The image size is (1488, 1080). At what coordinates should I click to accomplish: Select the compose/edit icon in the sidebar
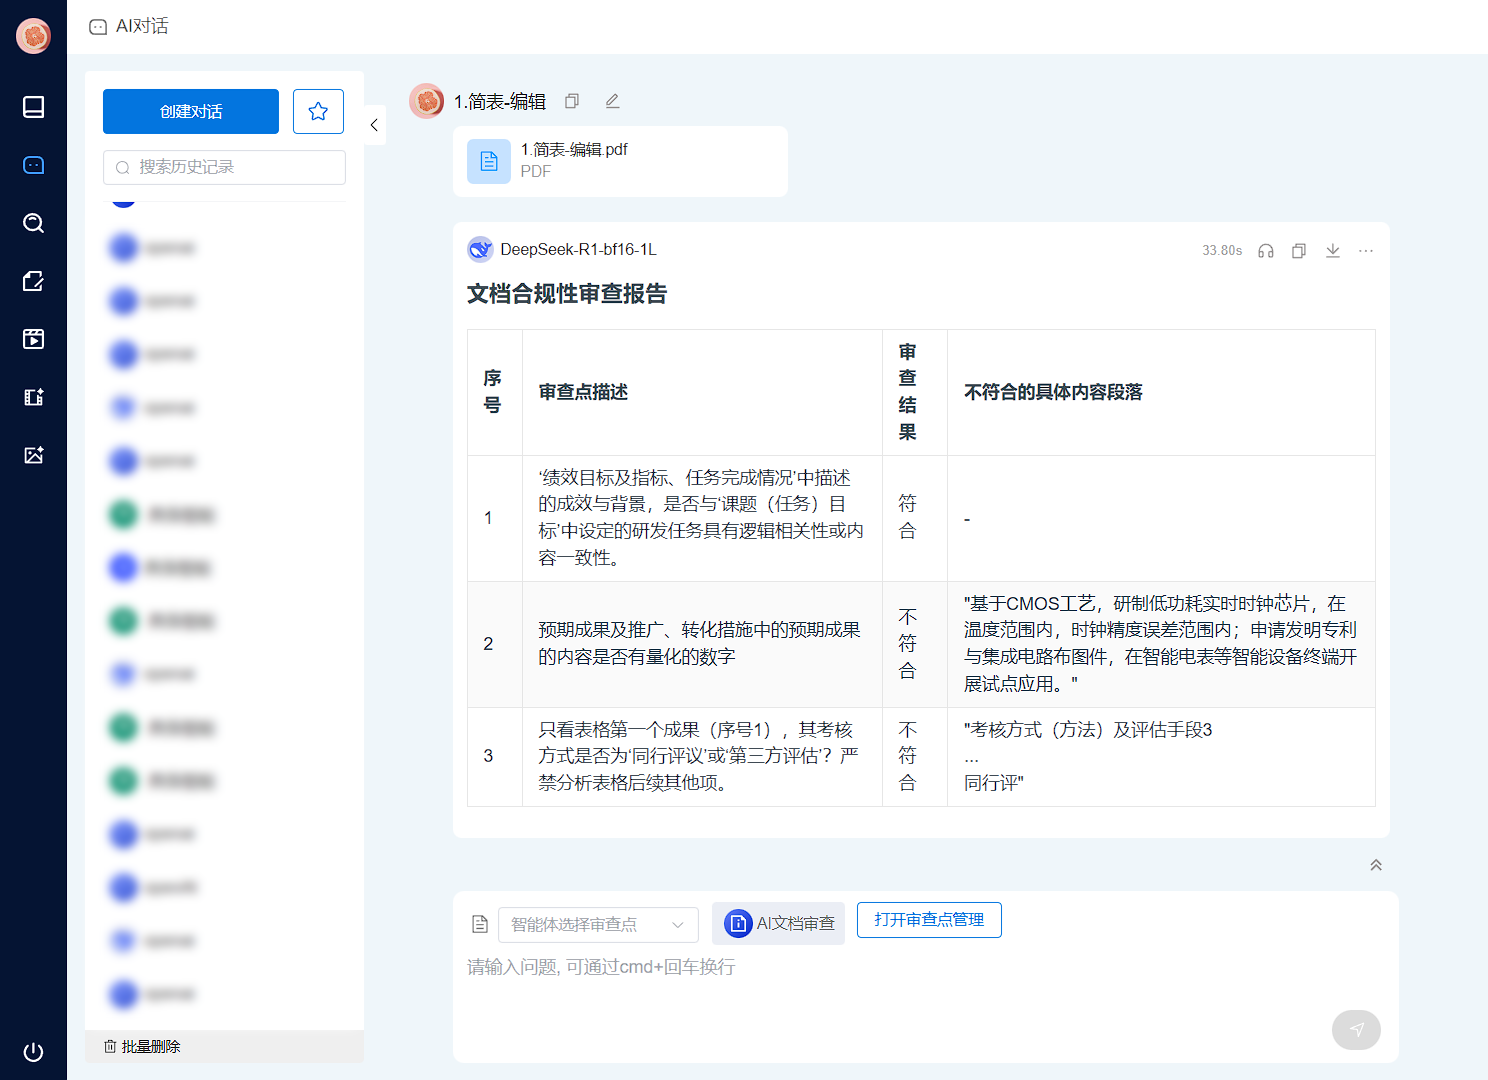click(x=33, y=281)
